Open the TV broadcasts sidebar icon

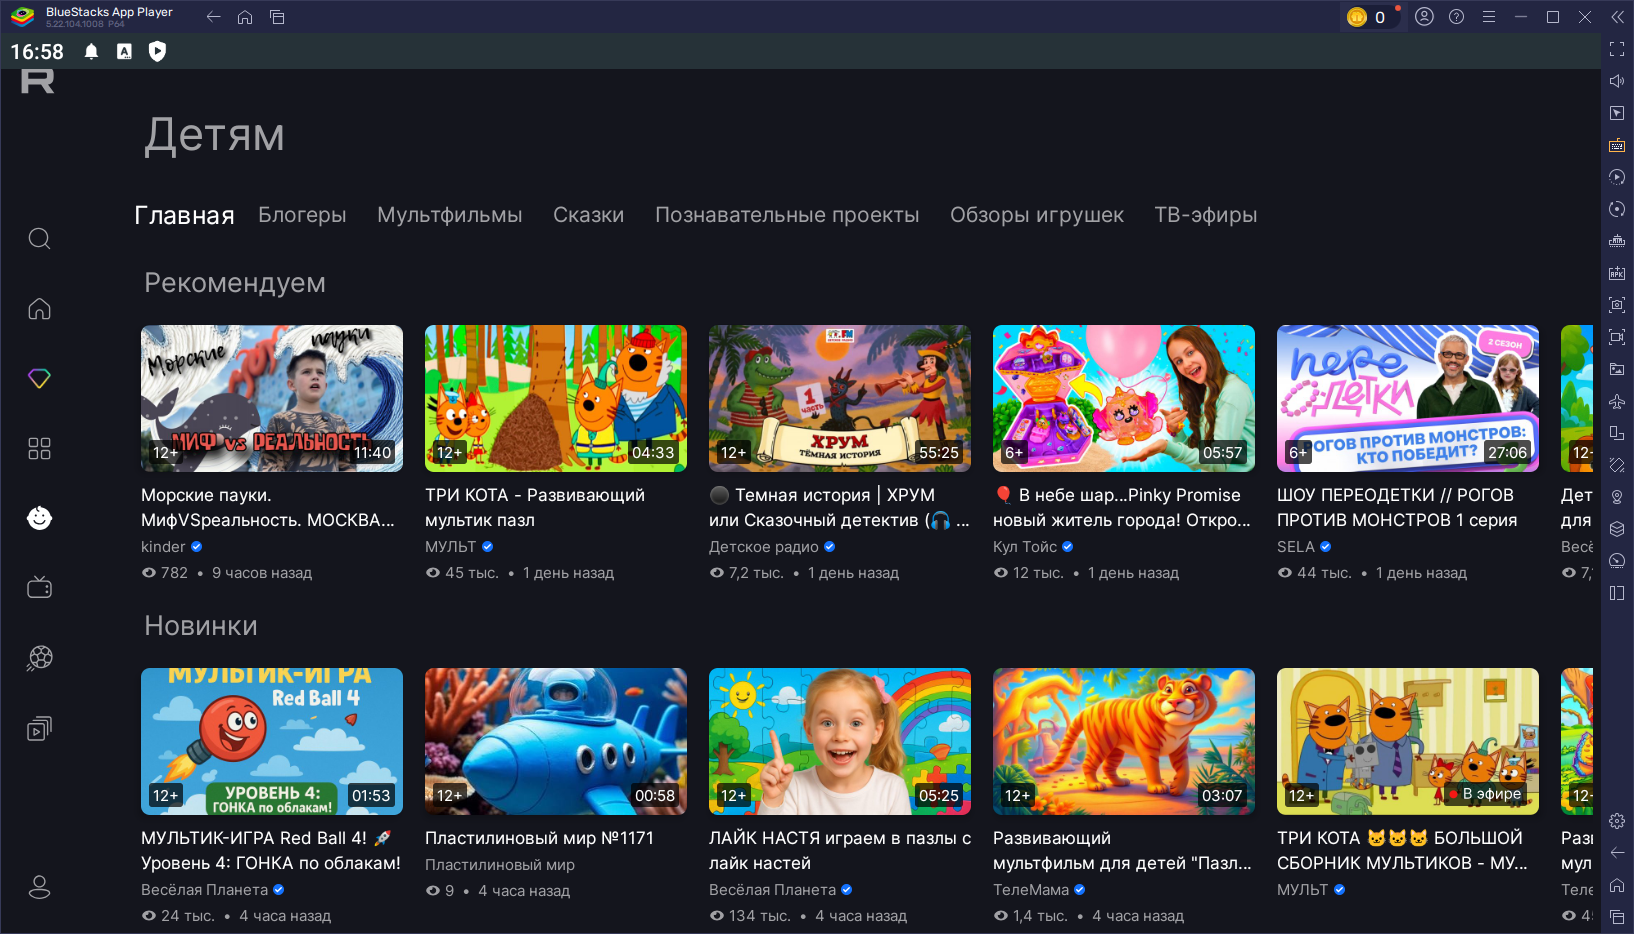39,587
